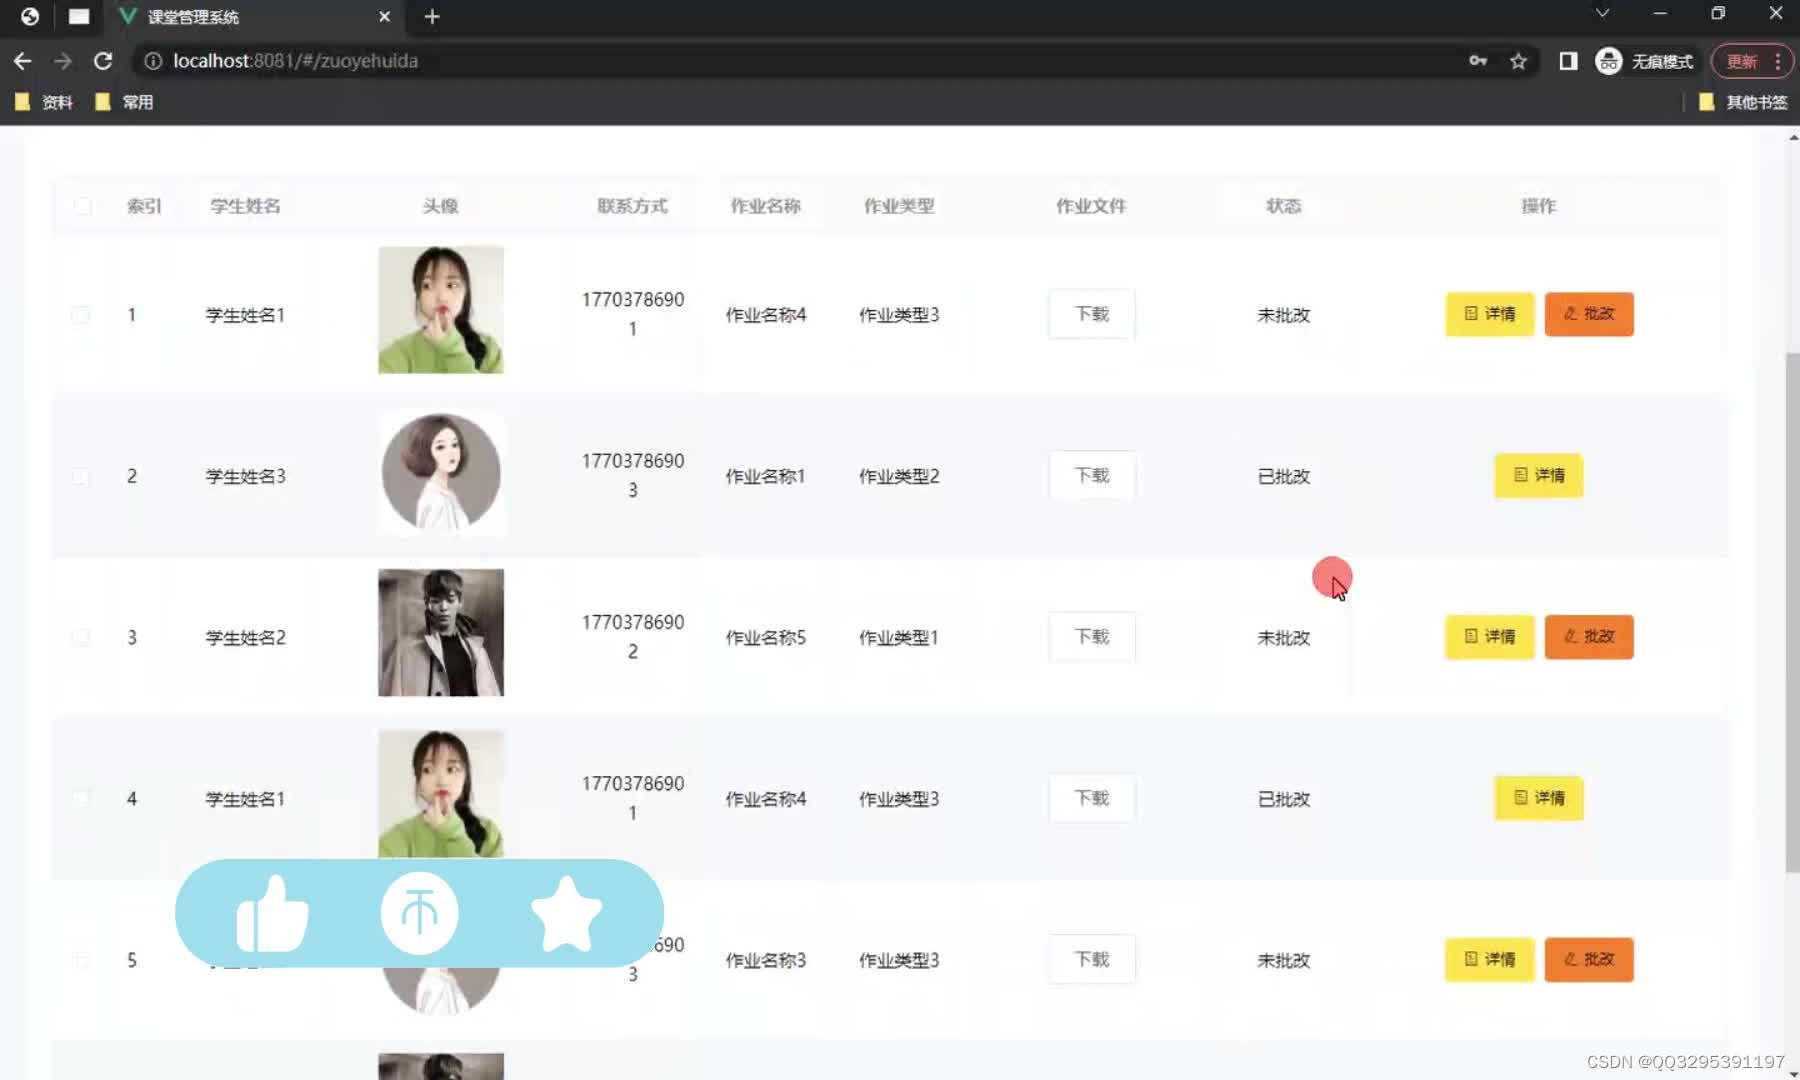Image resolution: width=1800 pixels, height=1080 pixels.
Task: Toggle the select-all checkbox in table header
Action: point(82,206)
